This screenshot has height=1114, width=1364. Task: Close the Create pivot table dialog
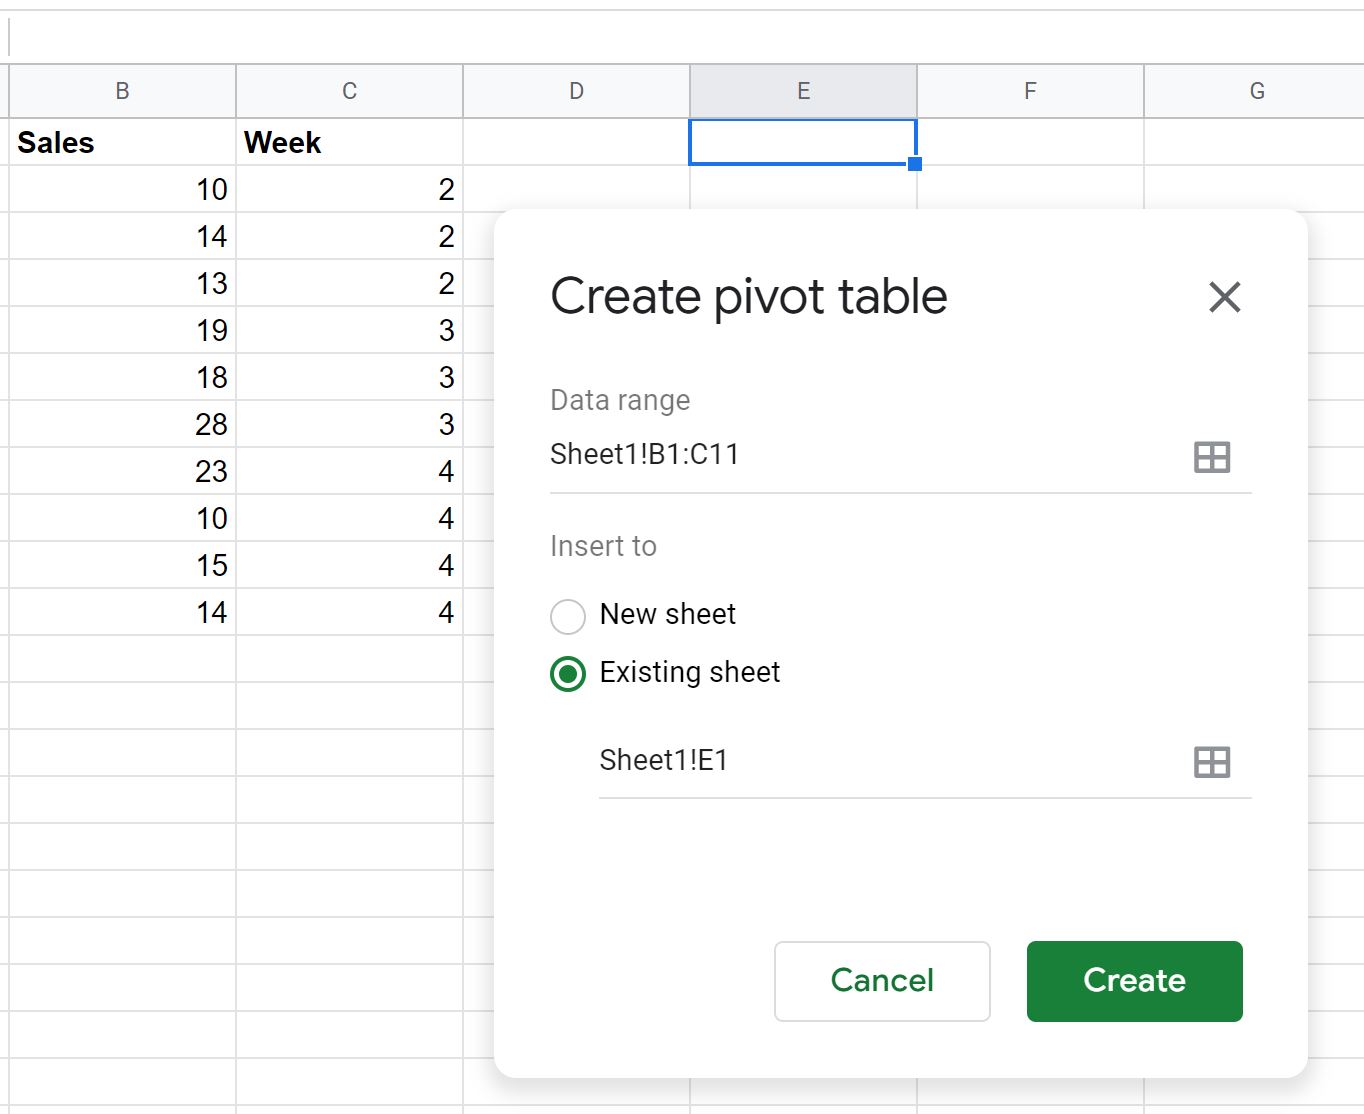click(x=1224, y=297)
